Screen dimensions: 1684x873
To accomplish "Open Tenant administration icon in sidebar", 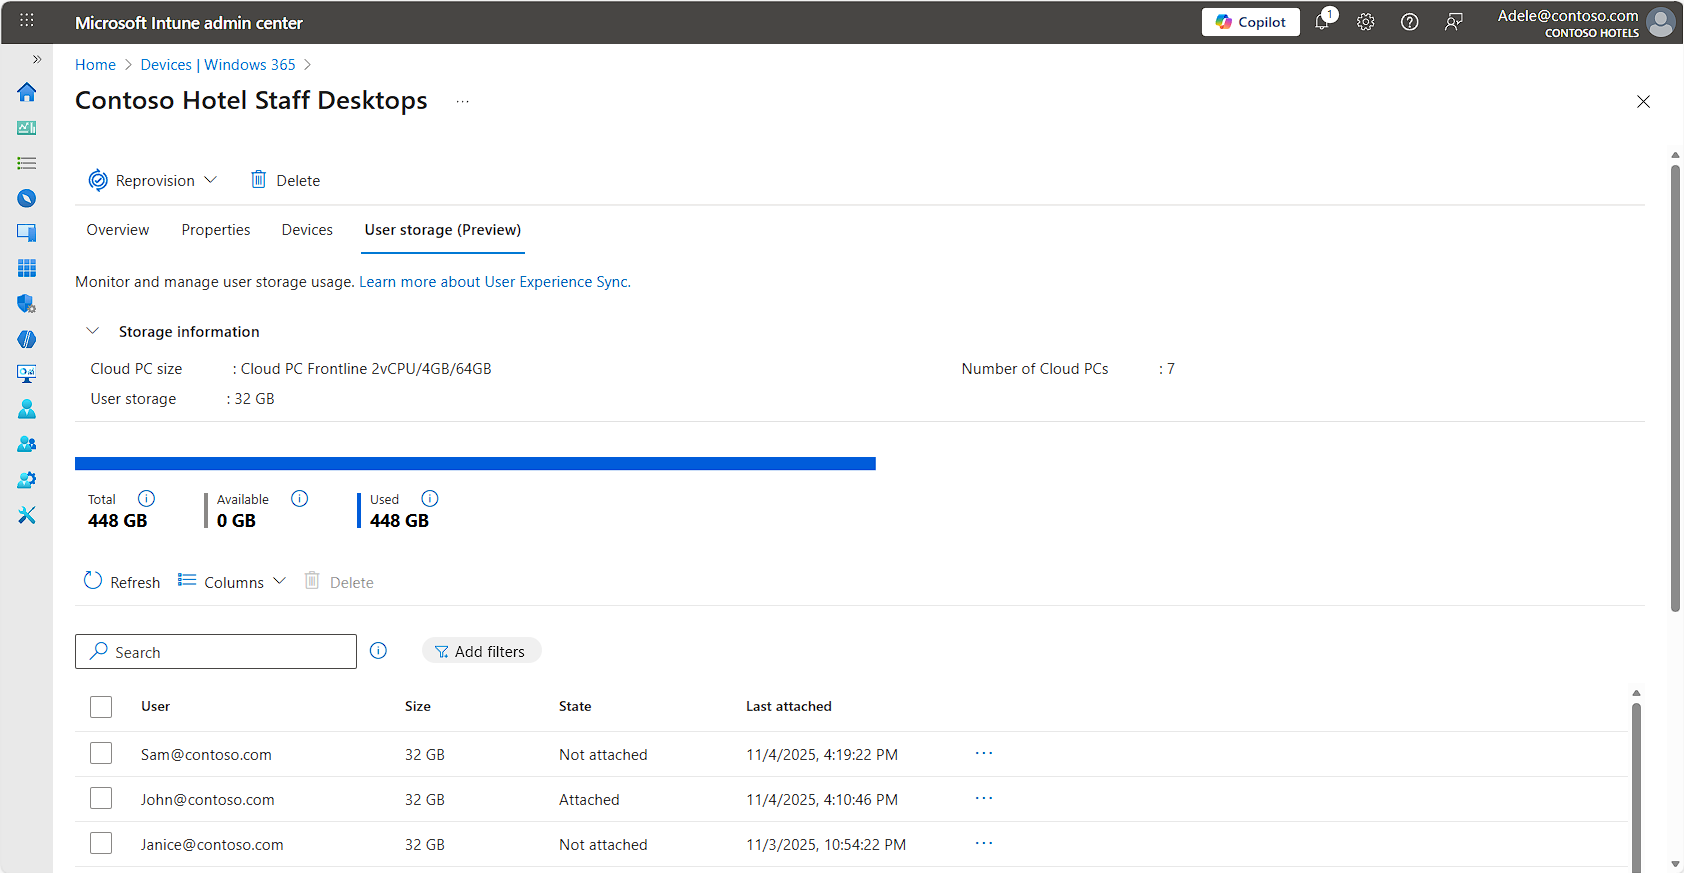I will (27, 480).
